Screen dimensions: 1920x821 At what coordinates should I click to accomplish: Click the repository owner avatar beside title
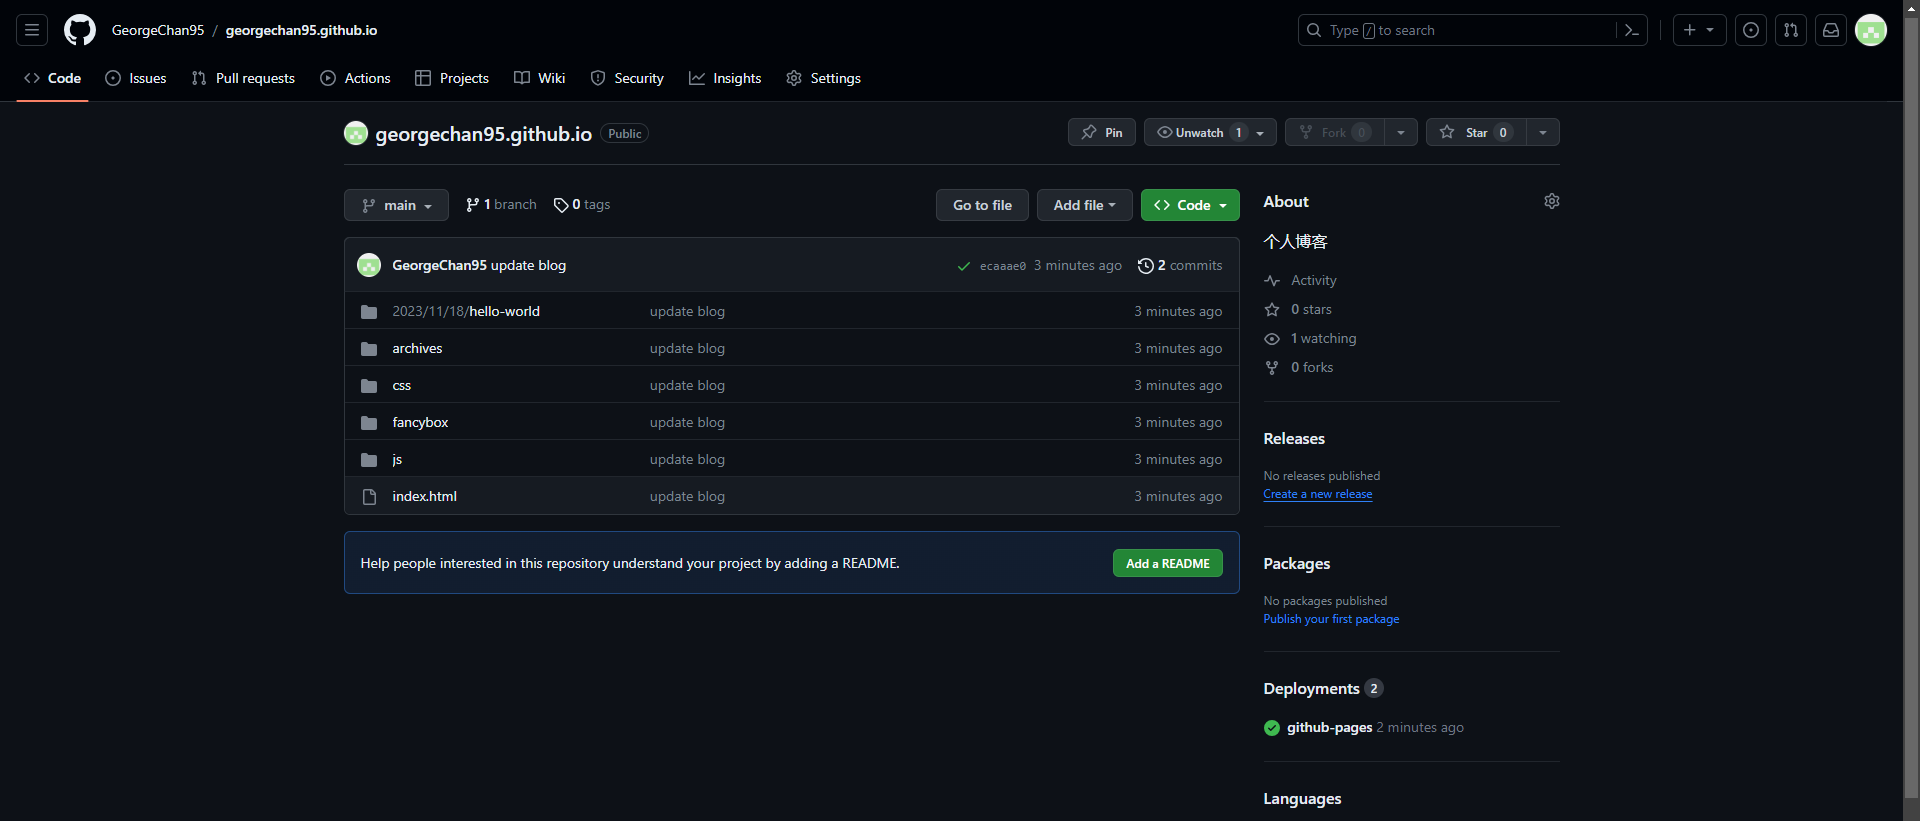pyautogui.click(x=356, y=133)
